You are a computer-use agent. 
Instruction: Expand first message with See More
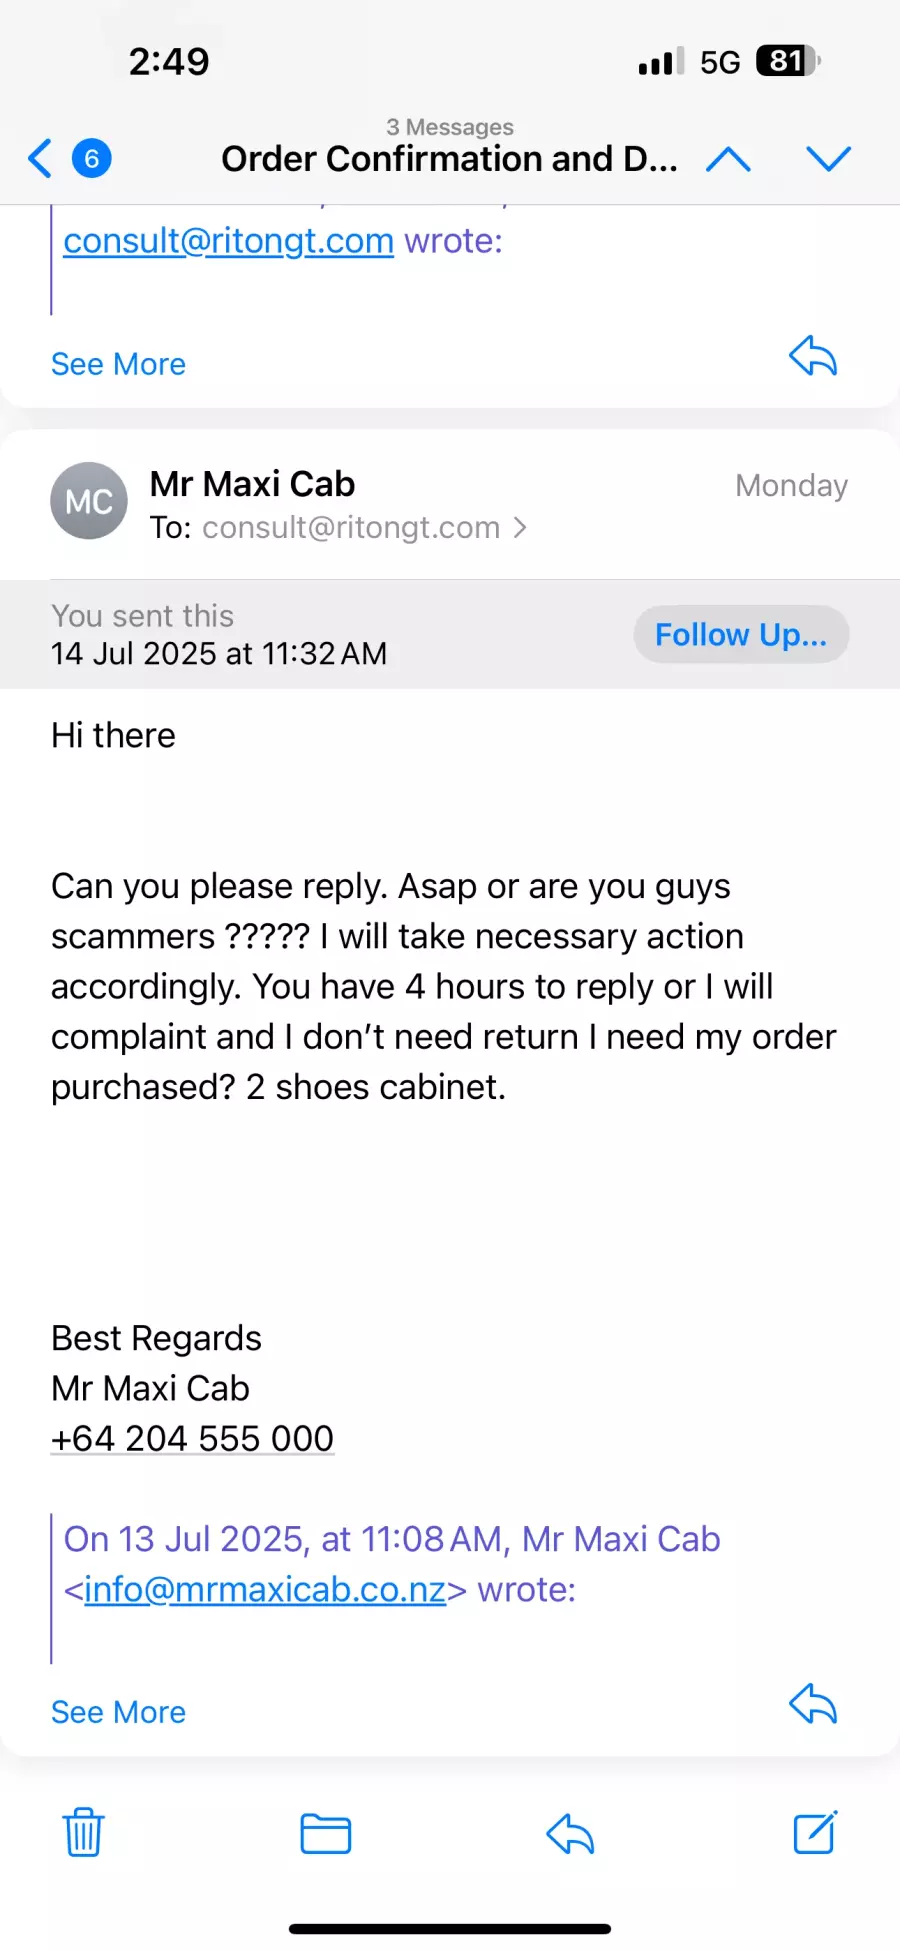coord(118,364)
